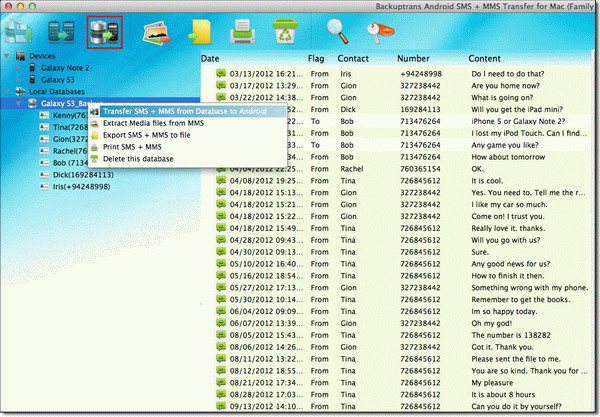Select Dick(169284113) contact in tree
Screen dimensions: 600x417
(x=83, y=175)
